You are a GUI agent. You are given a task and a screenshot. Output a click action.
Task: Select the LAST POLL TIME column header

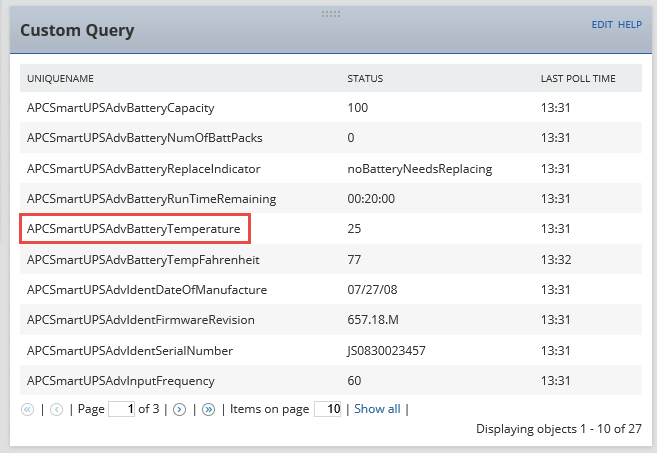point(578,78)
